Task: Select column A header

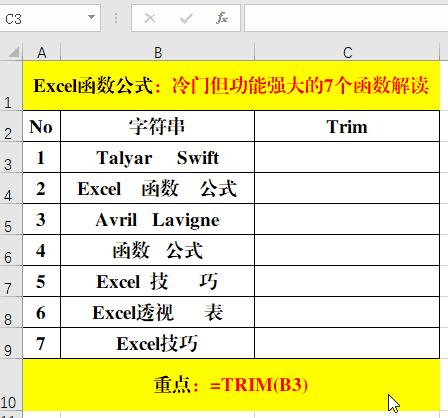Action: (42, 53)
